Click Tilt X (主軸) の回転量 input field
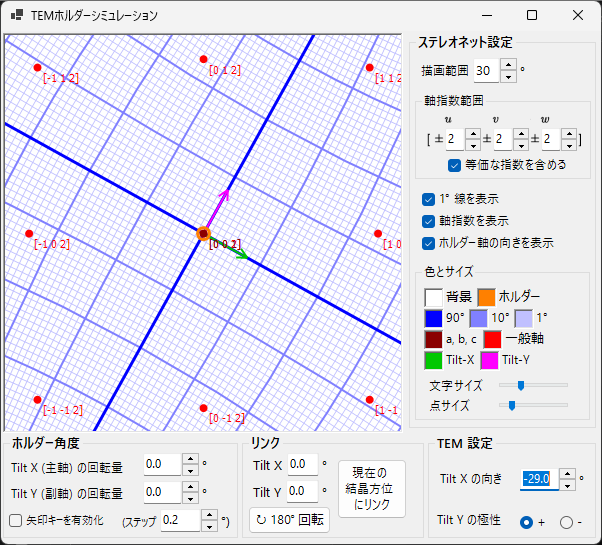Viewport: 602px width, 545px height. coord(162,465)
